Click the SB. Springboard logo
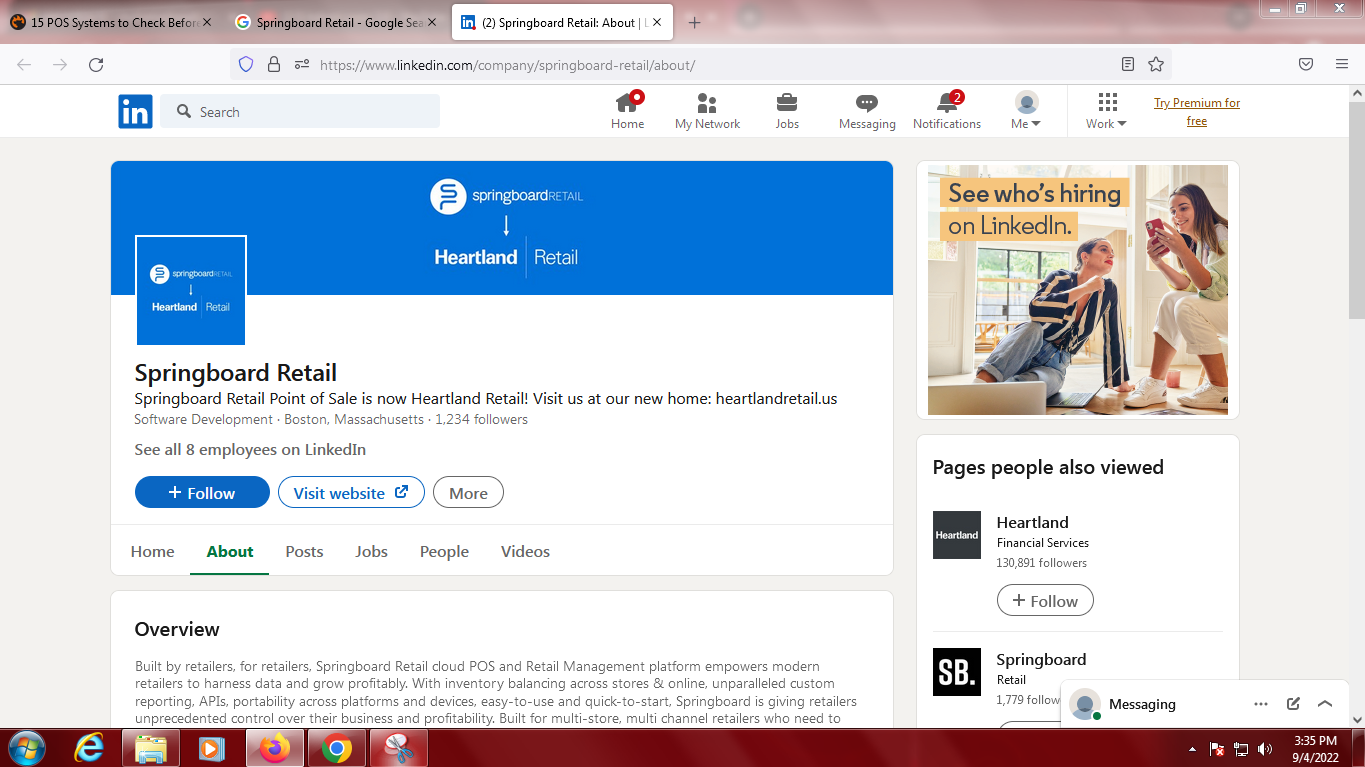The width and height of the screenshot is (1365, 767). tap(957, 672)
